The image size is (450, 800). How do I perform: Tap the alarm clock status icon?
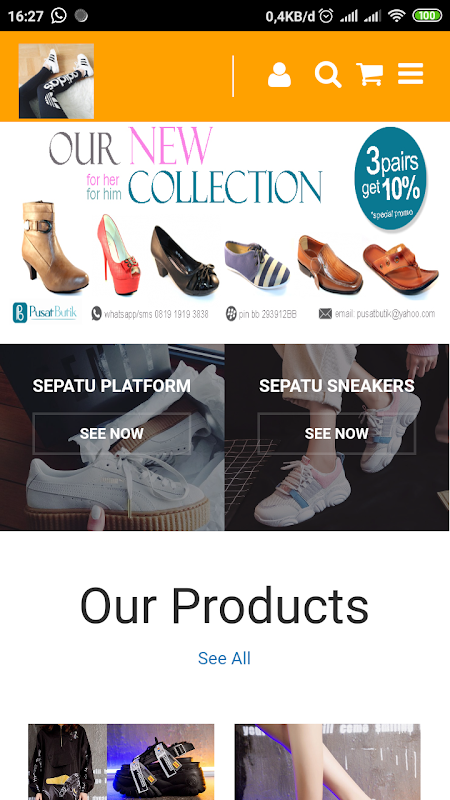pyautogui.click(x=326, y=16)
